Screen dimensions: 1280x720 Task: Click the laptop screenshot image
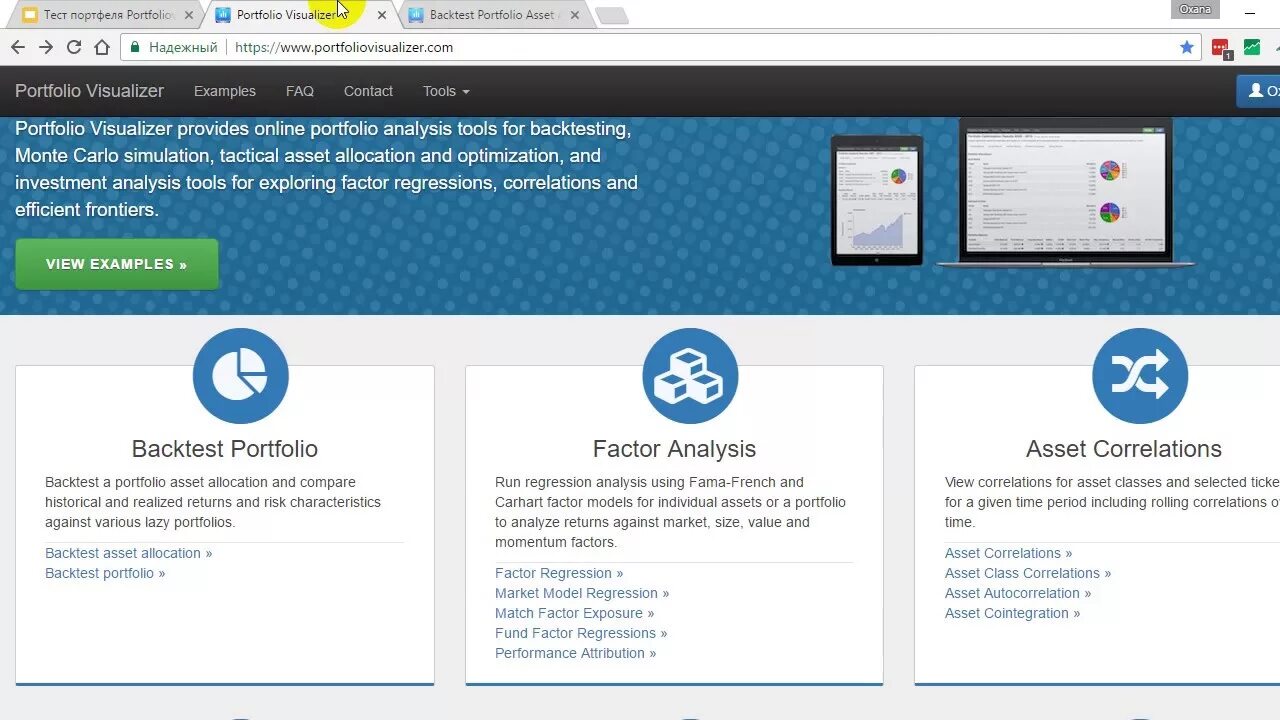coord(1065,193)
